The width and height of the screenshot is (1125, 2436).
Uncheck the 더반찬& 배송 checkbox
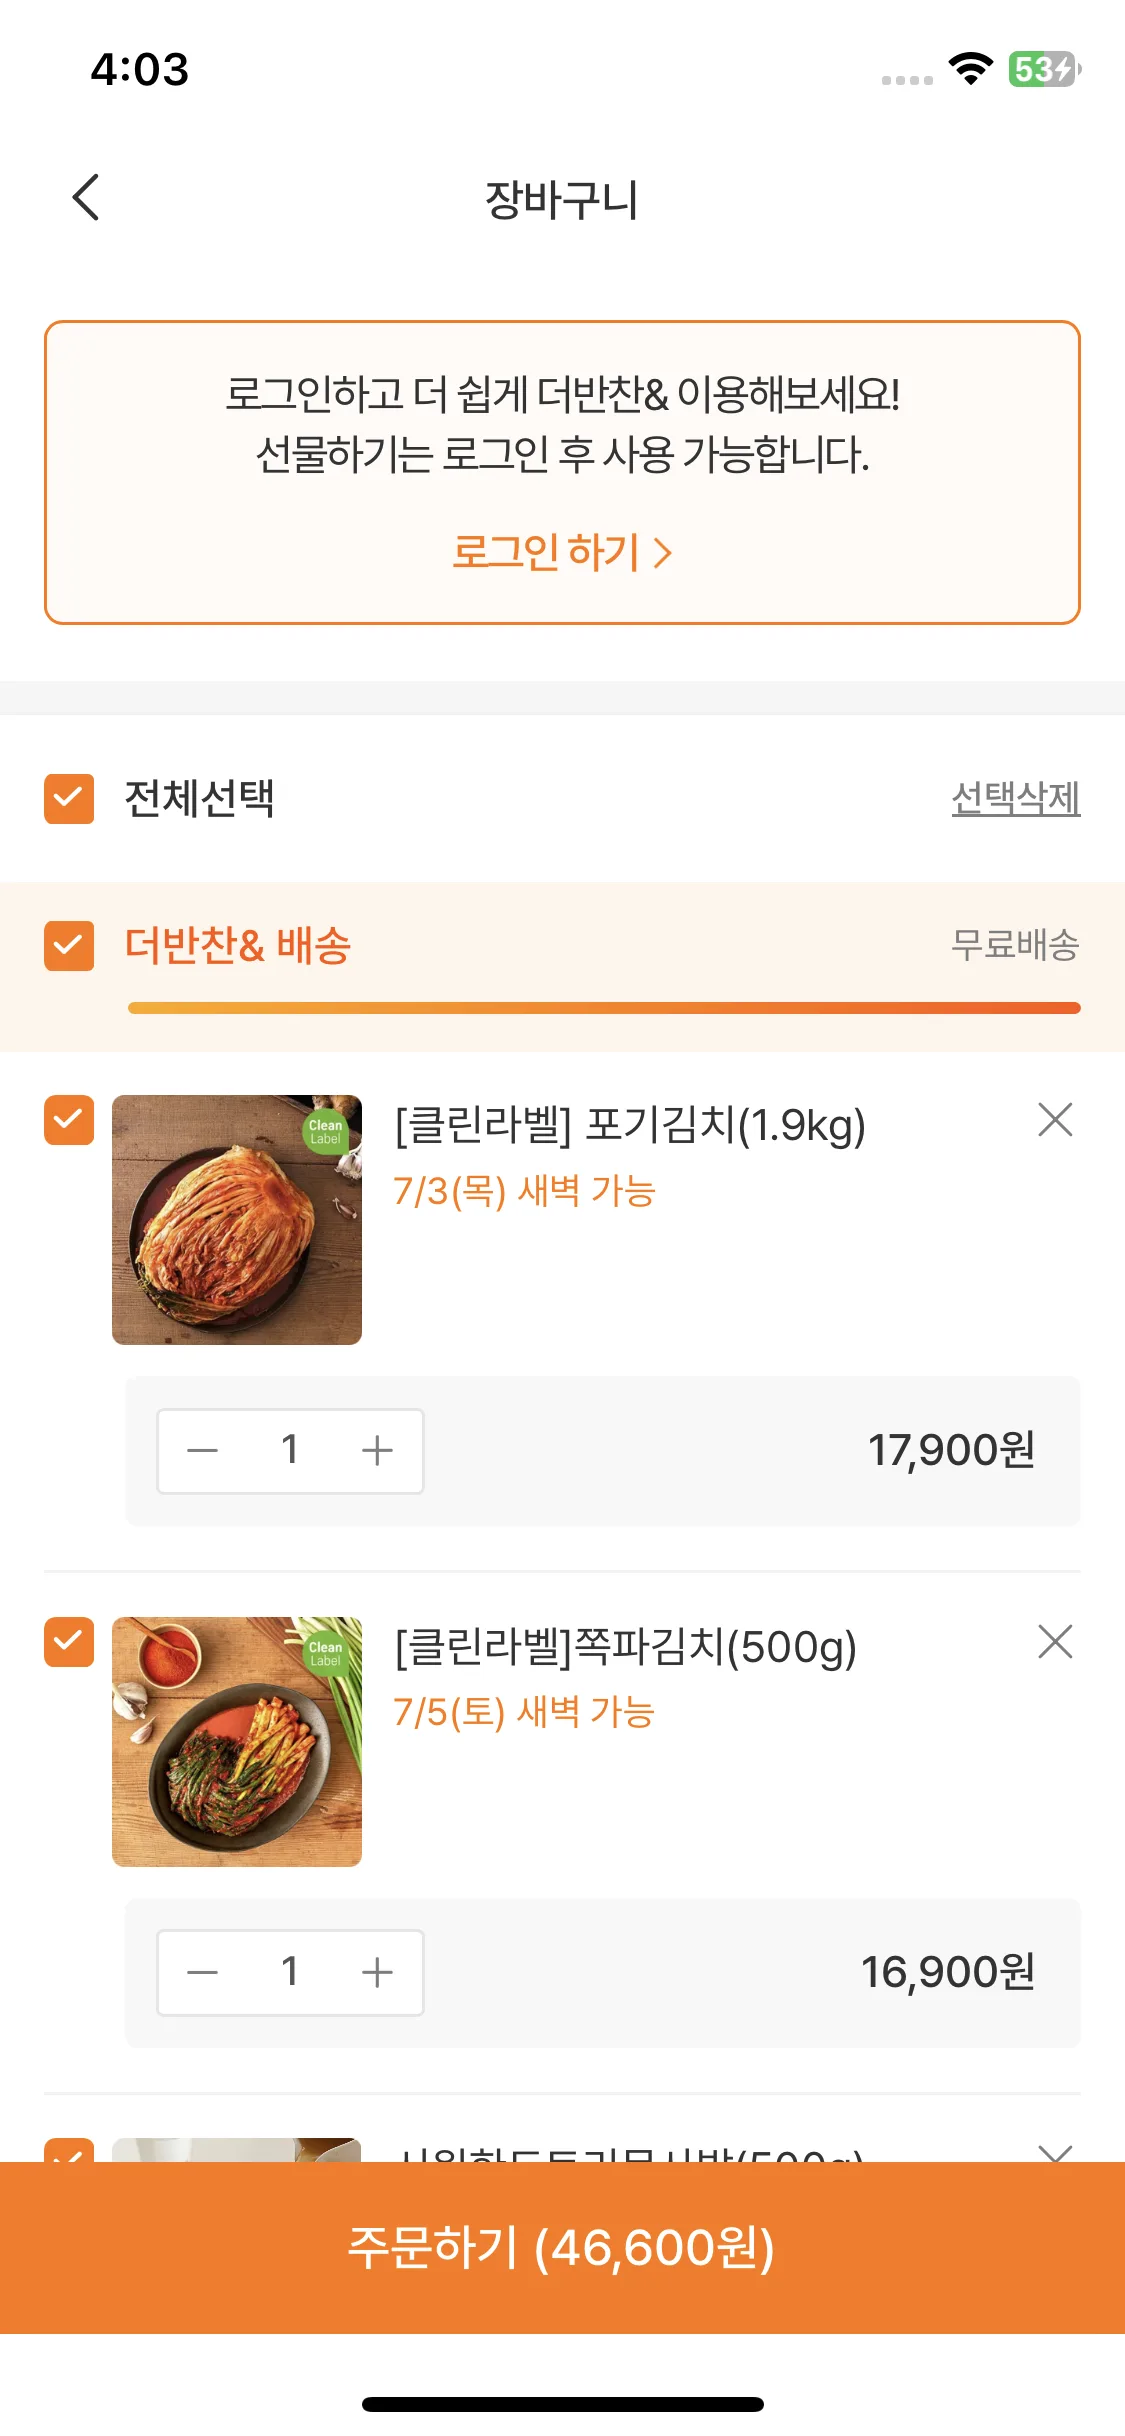click(x=69, y=946)
